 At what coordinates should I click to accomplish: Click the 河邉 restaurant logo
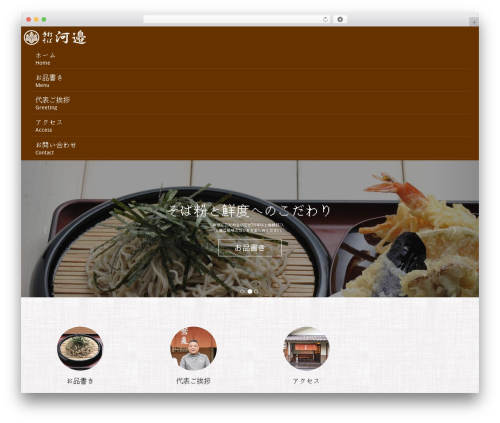pos(55,37)
